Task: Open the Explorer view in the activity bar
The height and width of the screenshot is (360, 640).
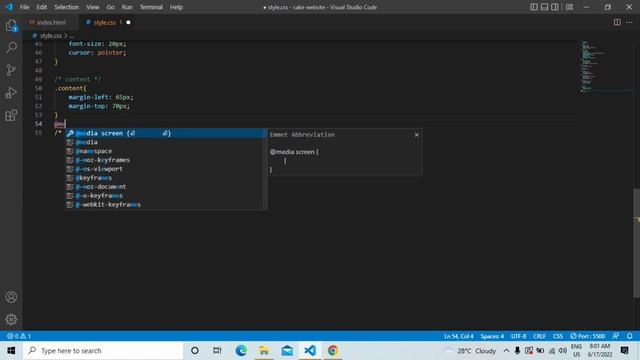Action: pos(11,26)
